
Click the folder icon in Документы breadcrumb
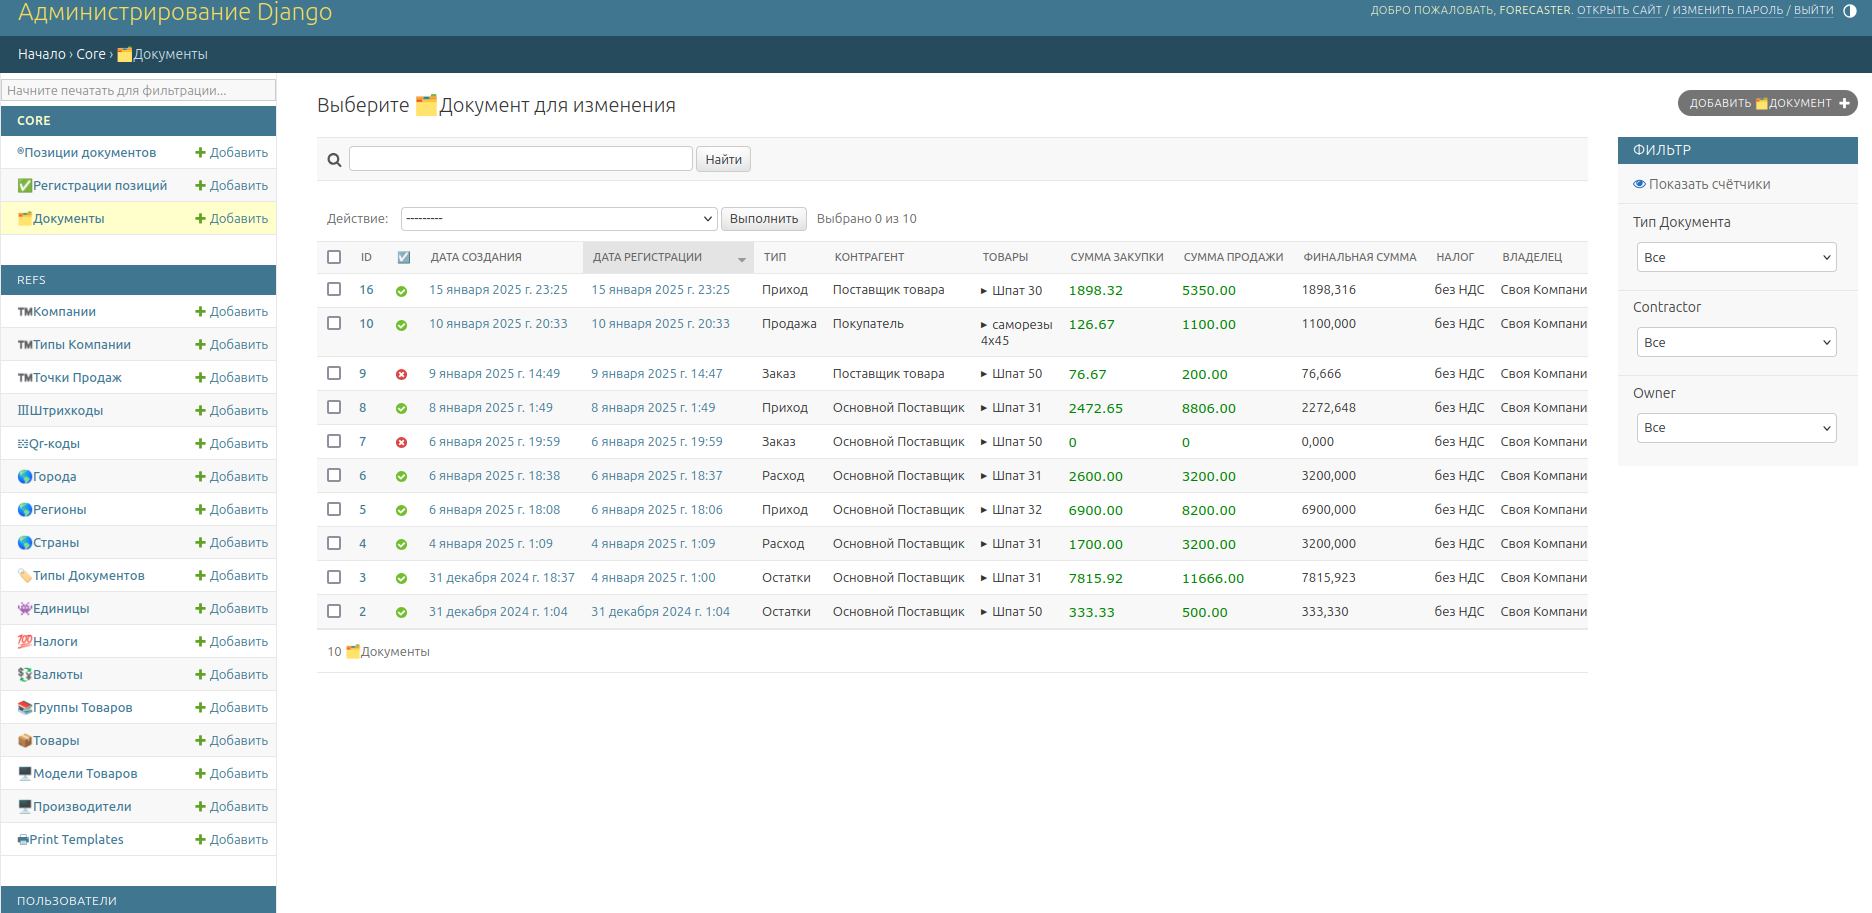[x=125, y=55]
